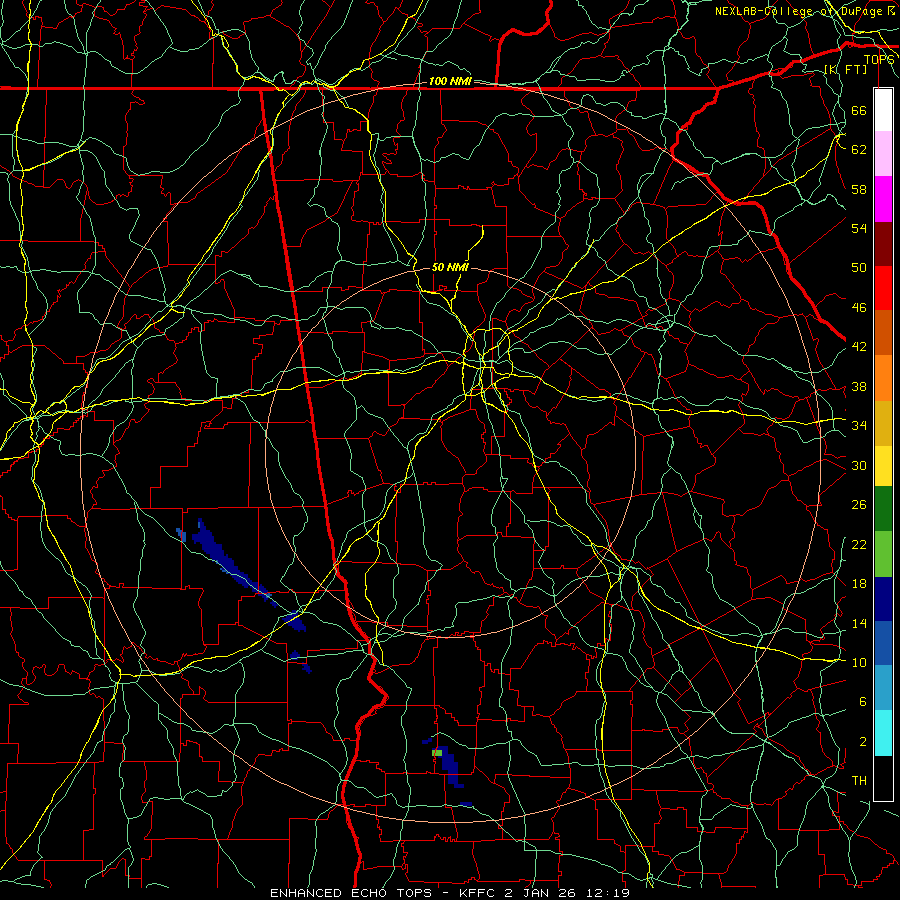Click the '26' legend value

859,505
